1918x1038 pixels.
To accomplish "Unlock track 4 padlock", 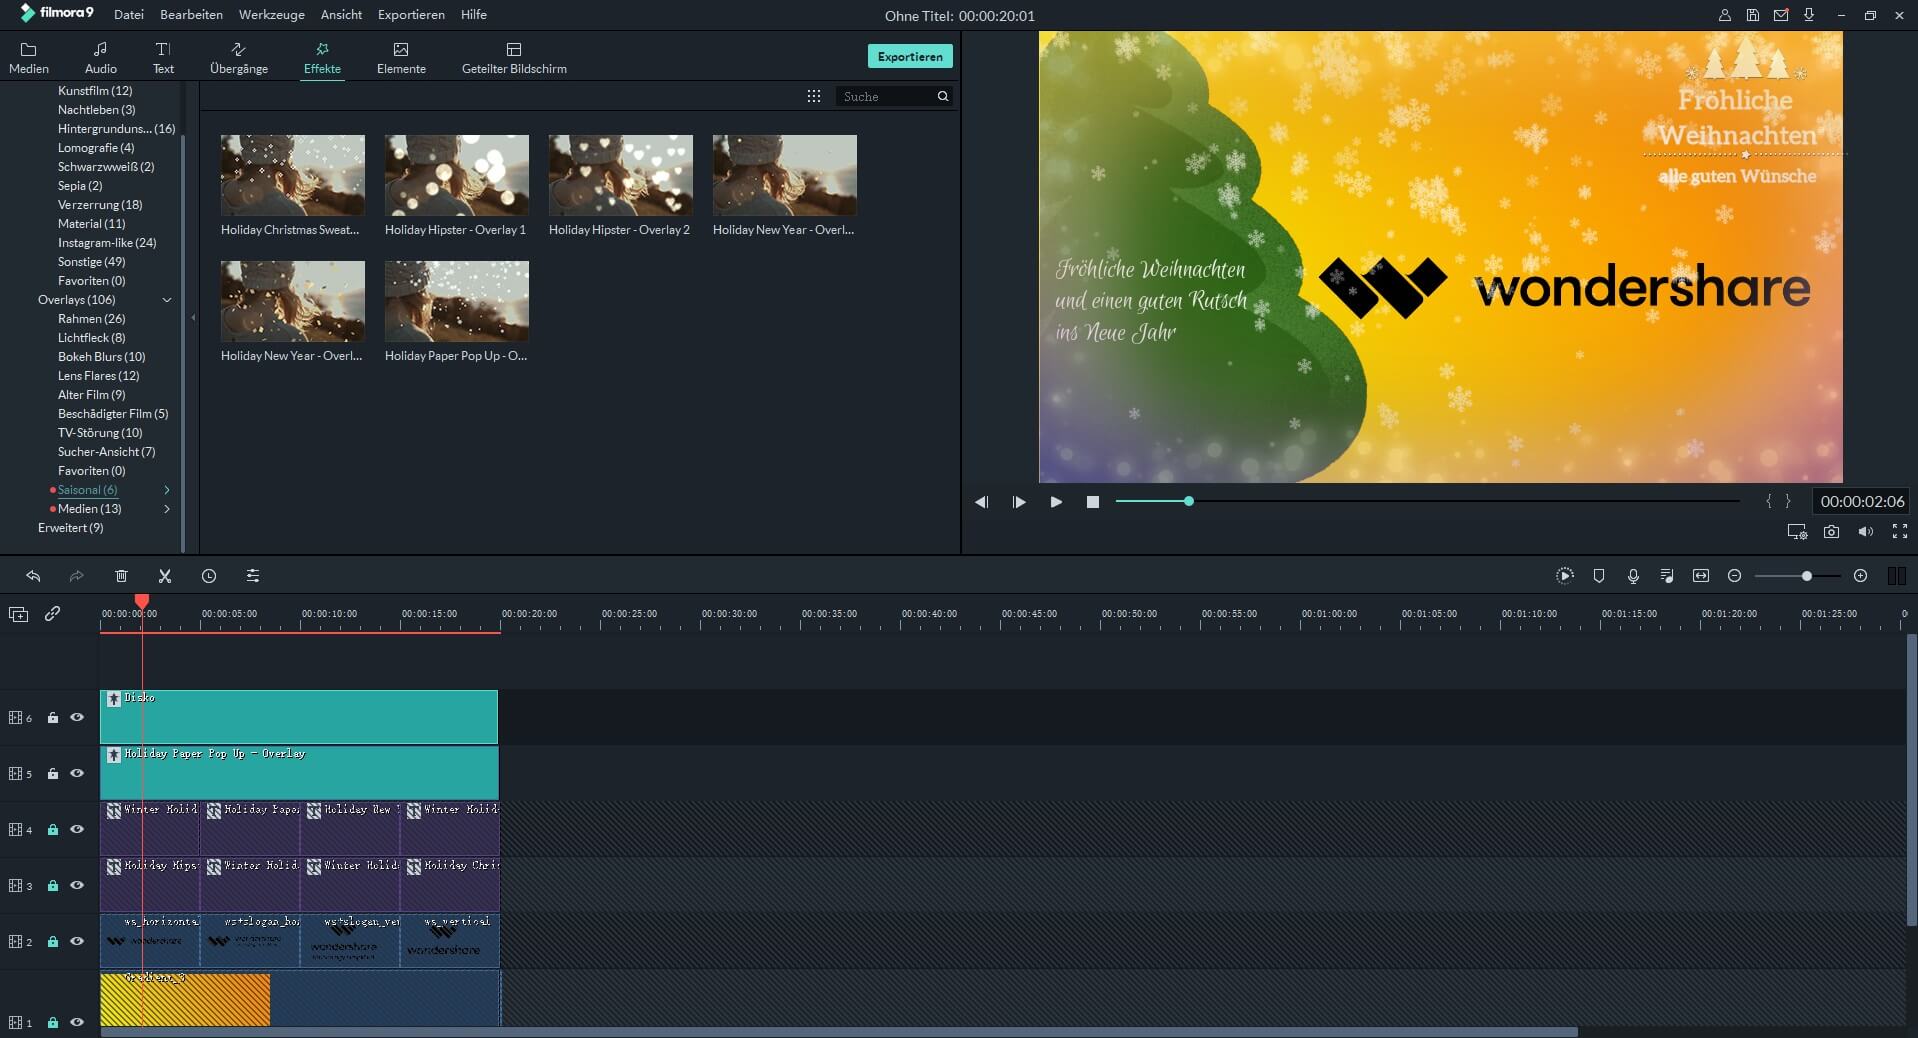I will (x=53, y=829).
